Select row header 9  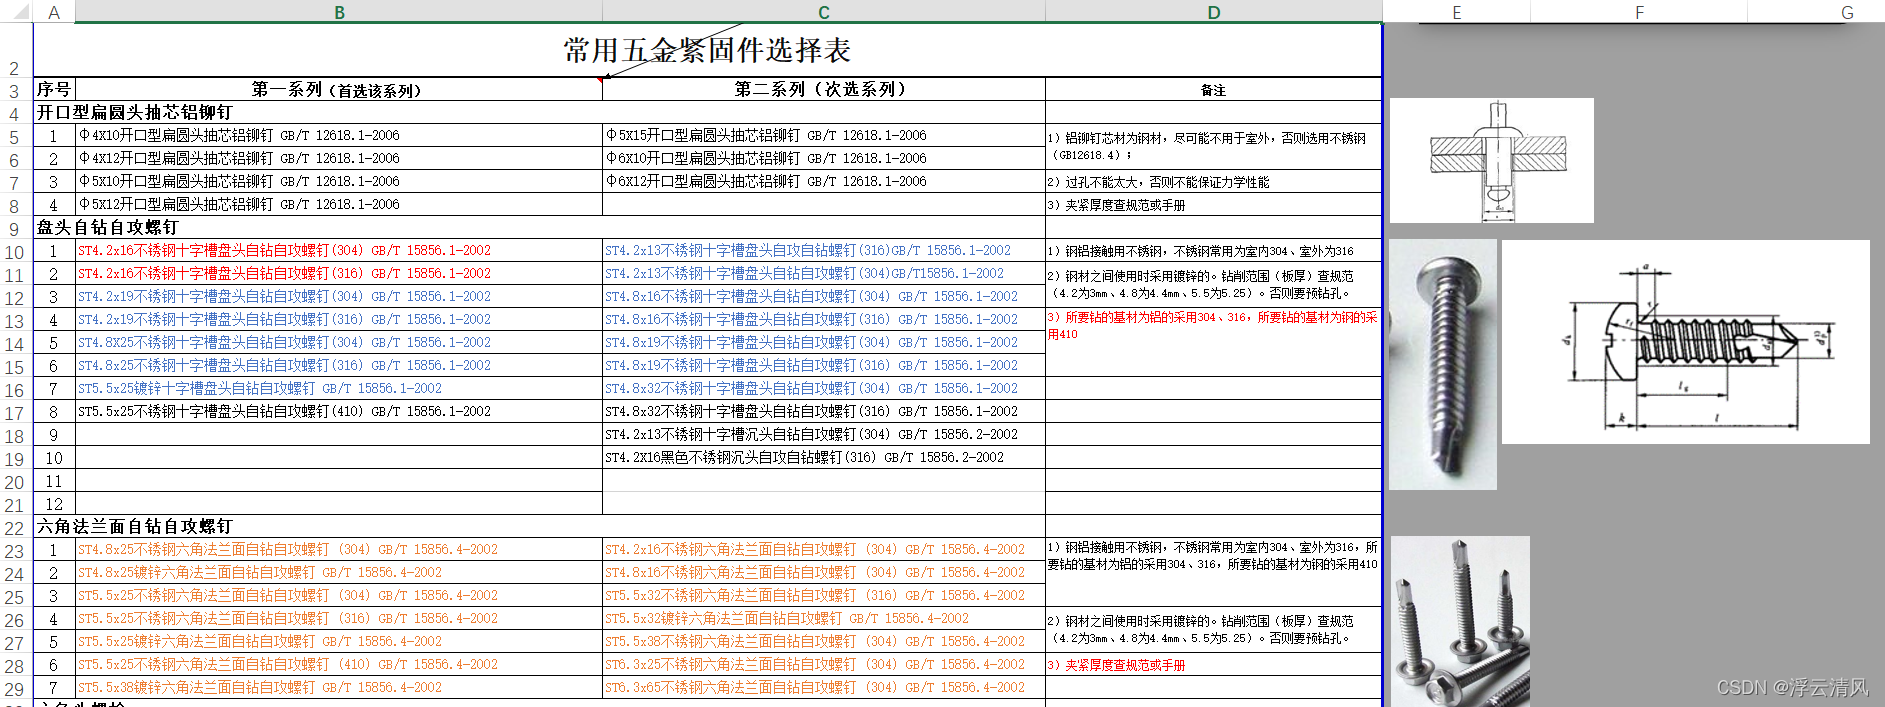click(x=14, y=229)
